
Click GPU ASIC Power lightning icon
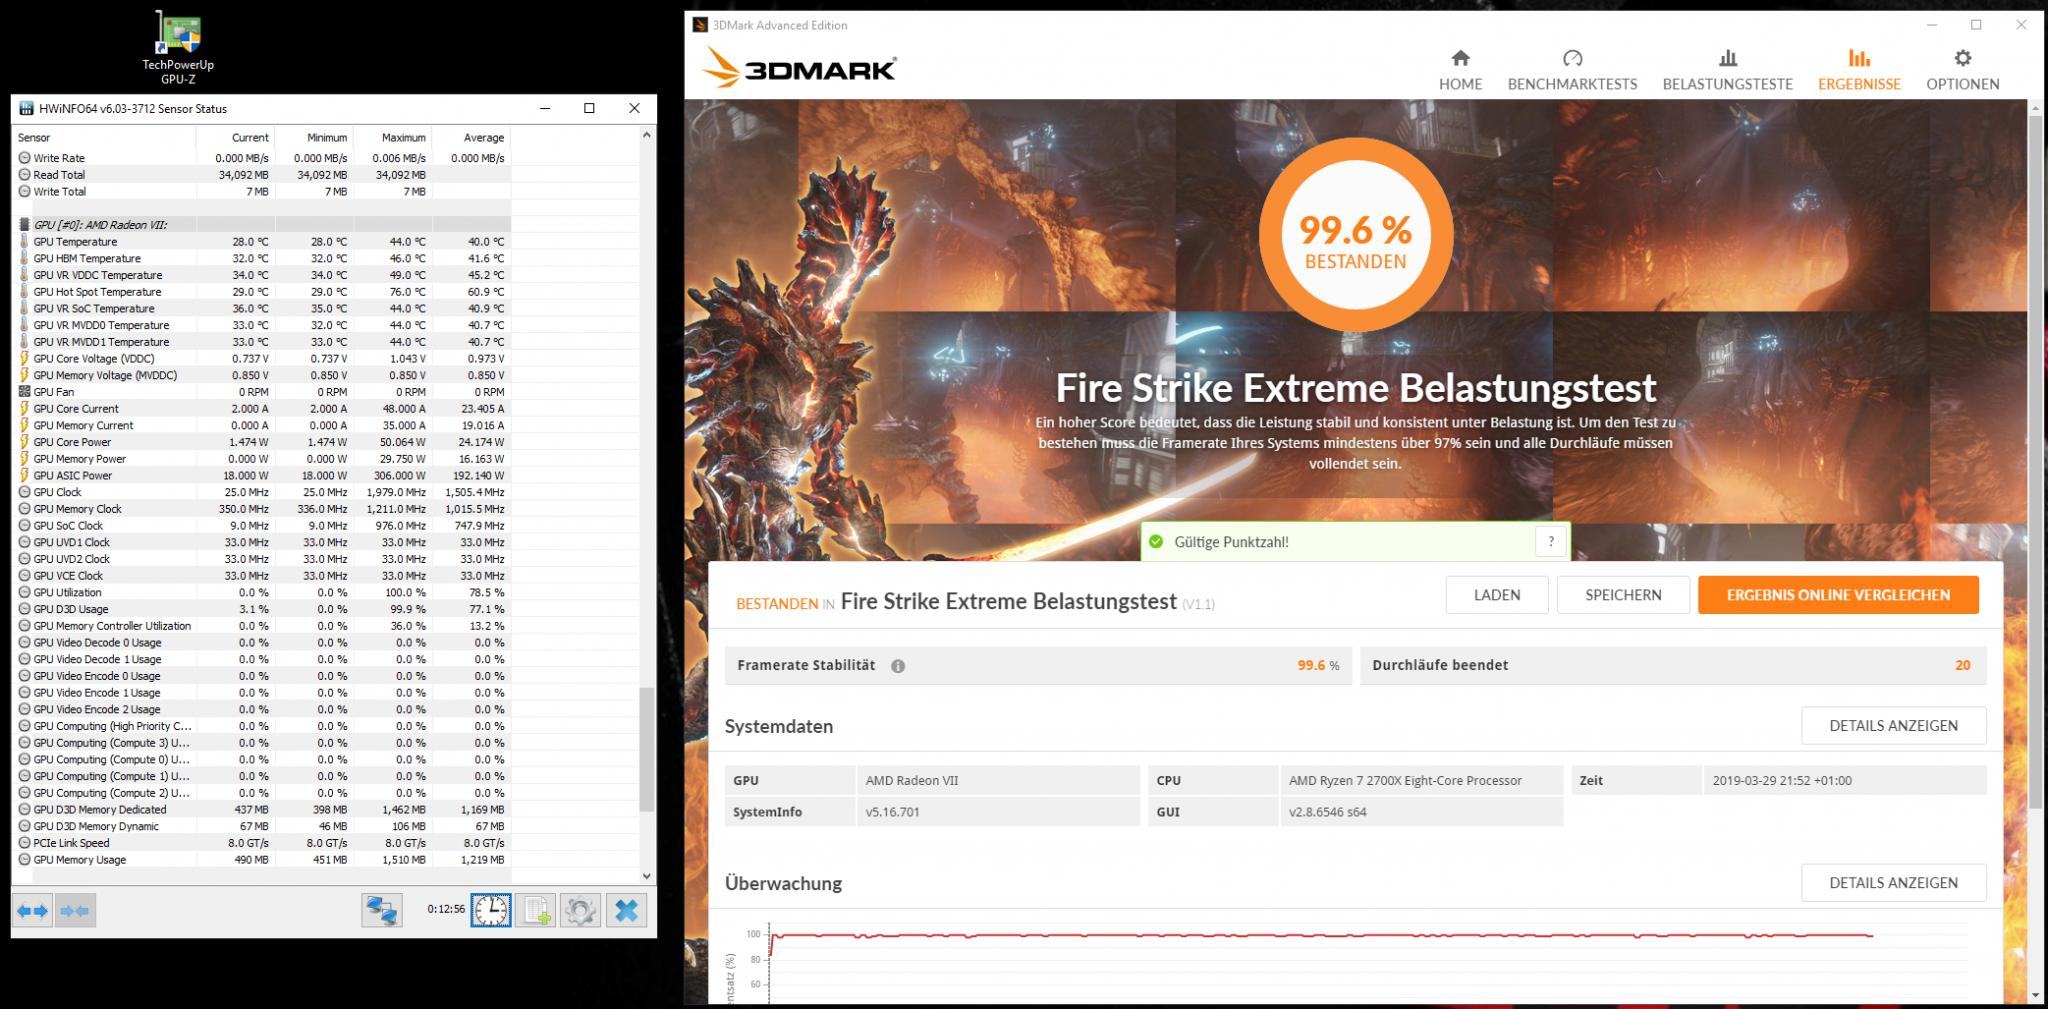(x=24, y=475)
